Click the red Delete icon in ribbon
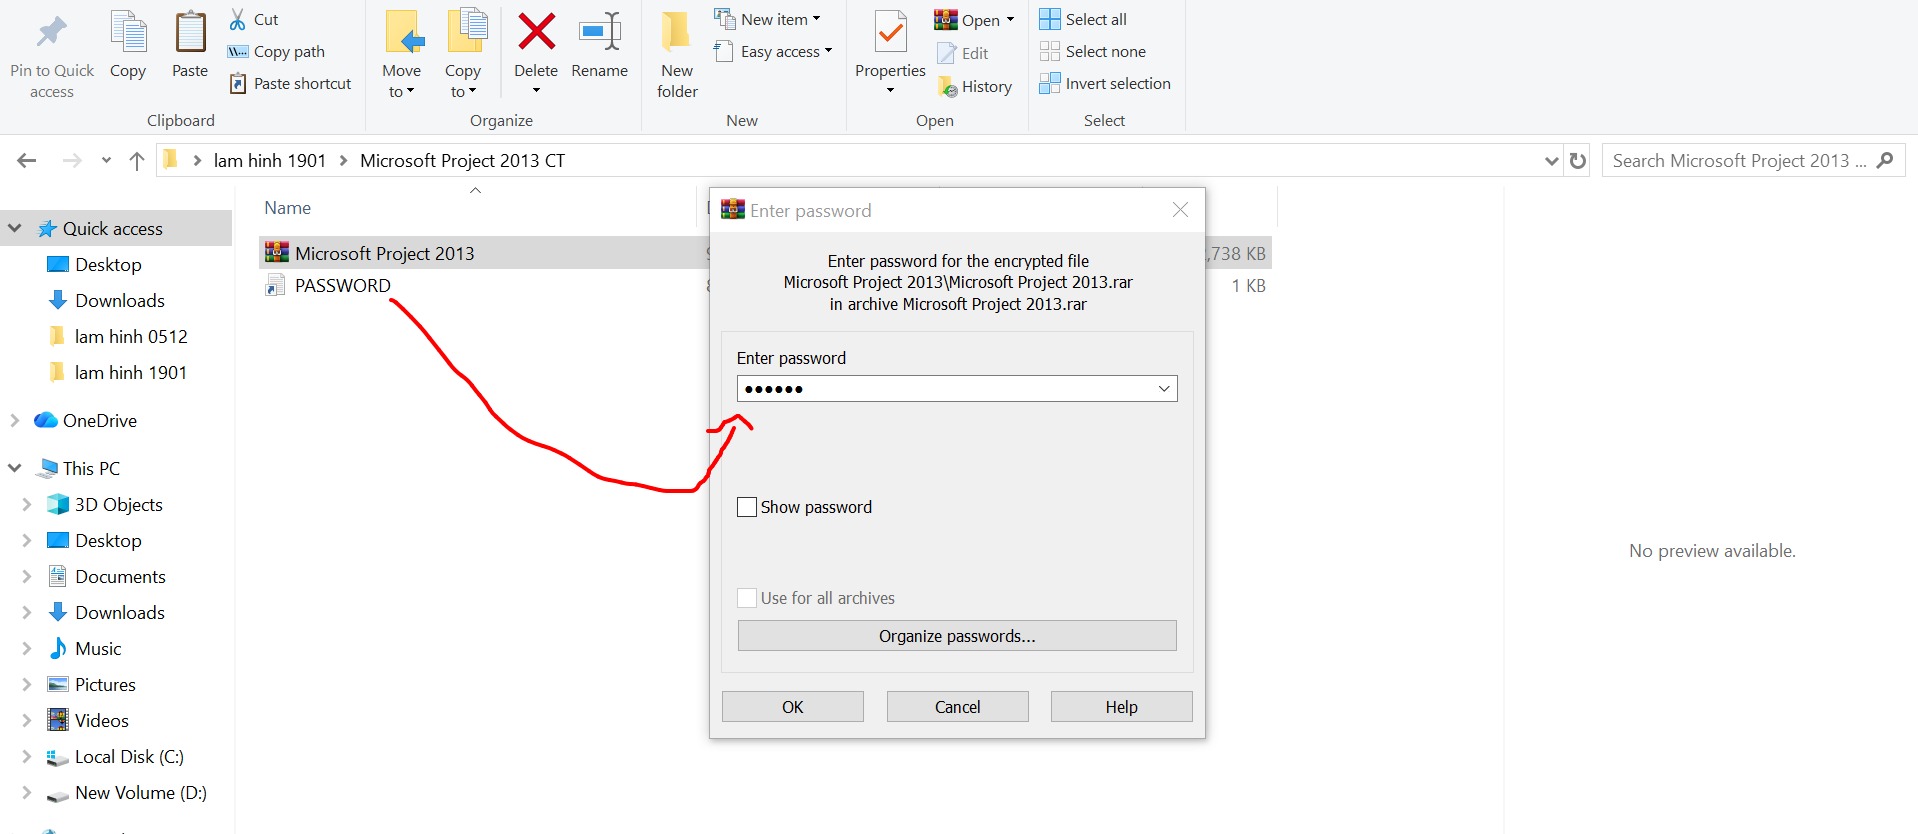The image size is (1918, 834). (x=536, y=32)
